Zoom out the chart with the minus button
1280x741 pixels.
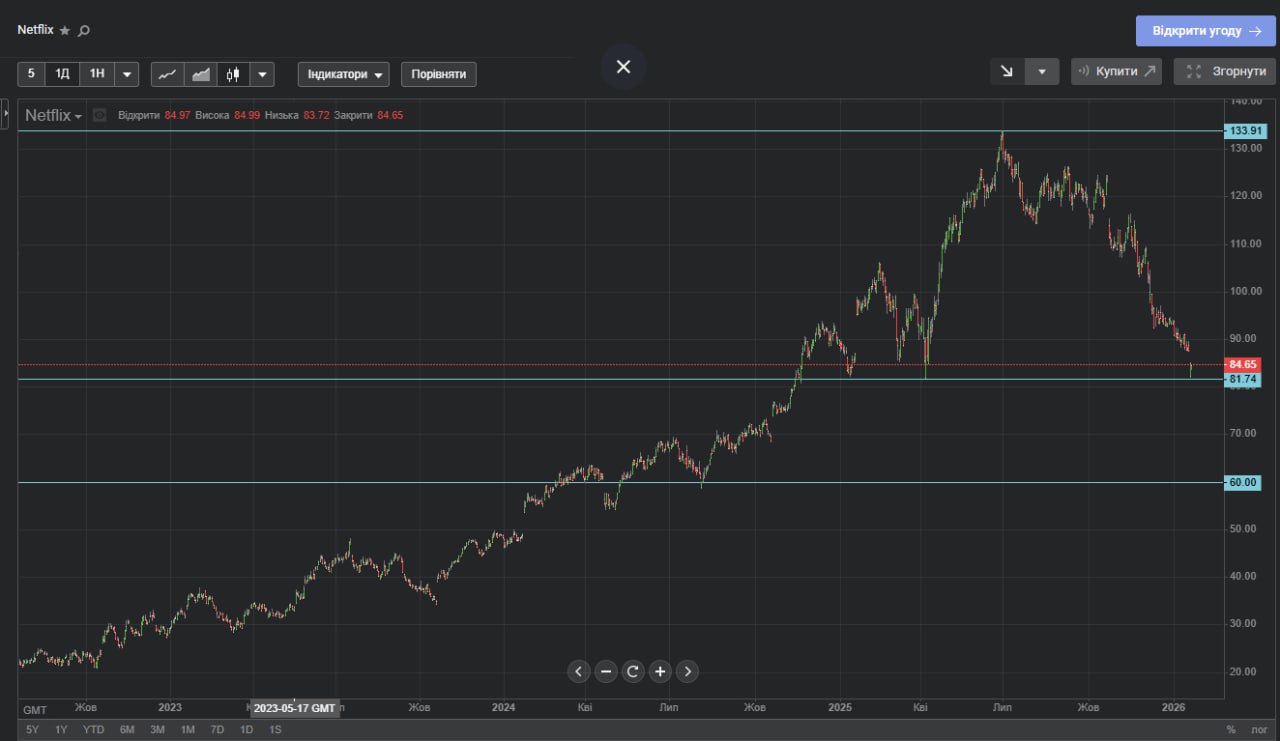point(606,672)
